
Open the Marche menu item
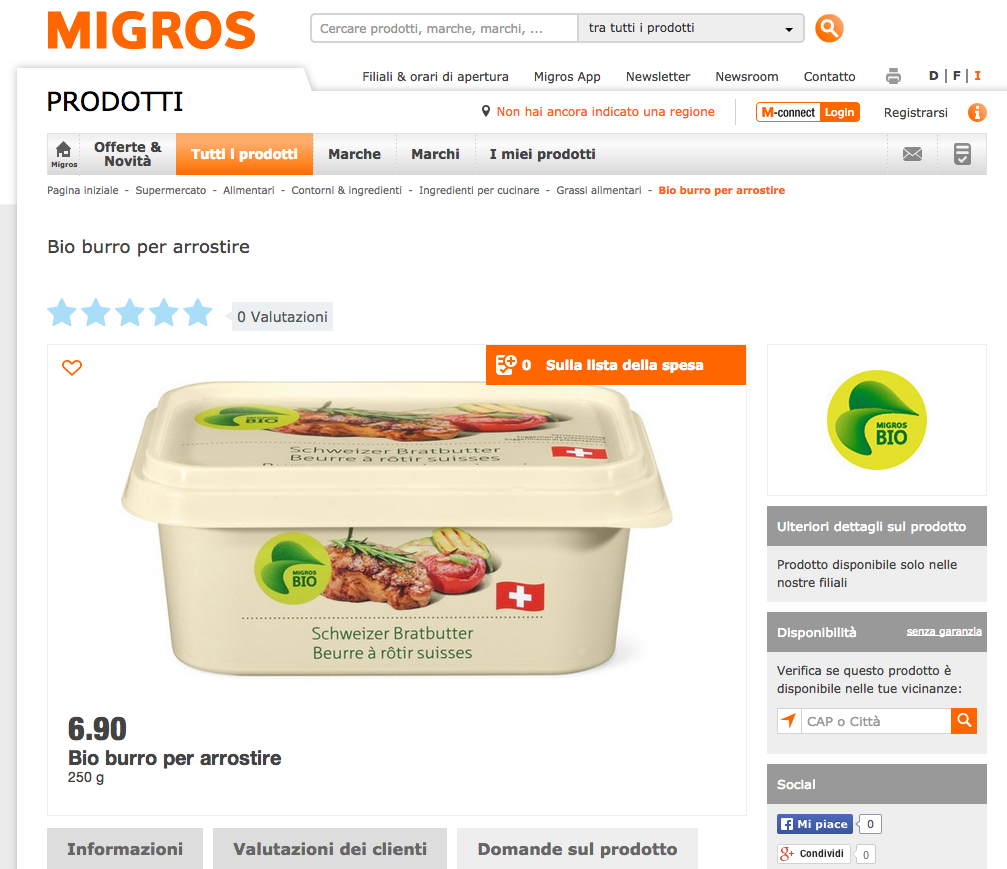coord(355,154)
